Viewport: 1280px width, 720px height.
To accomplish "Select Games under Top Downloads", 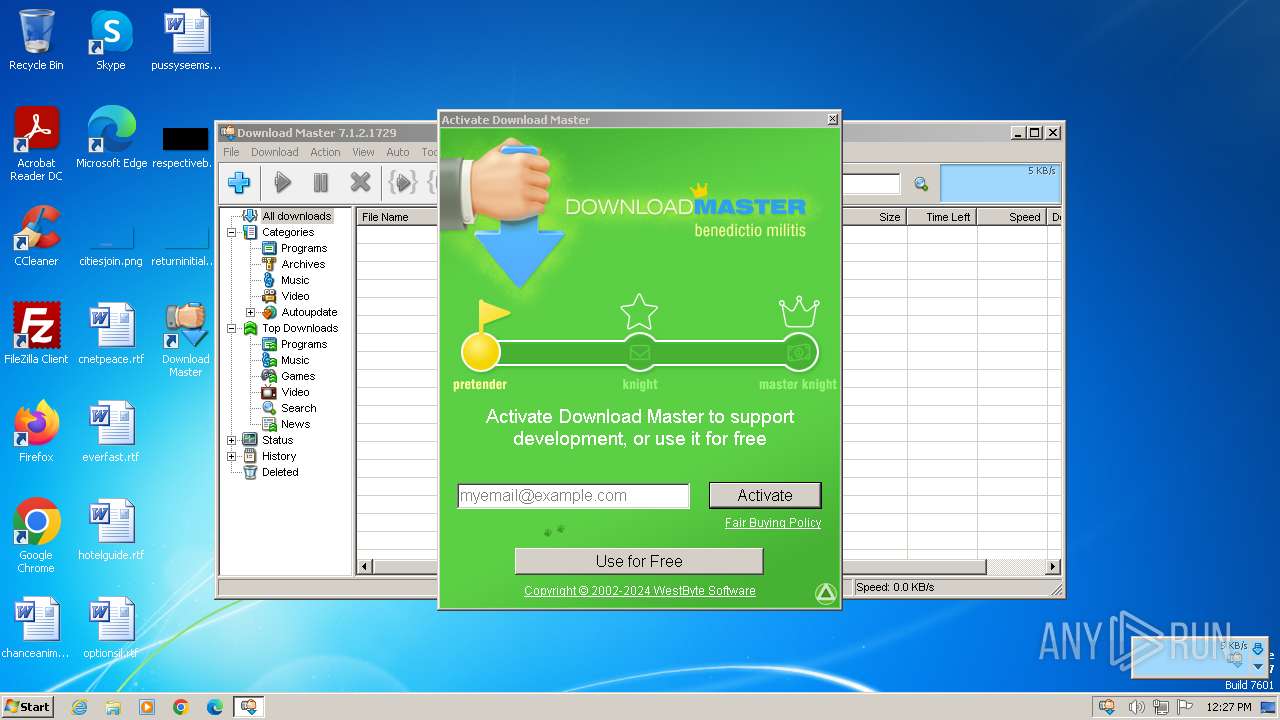I will pyautogui.click(x=298, y=376).
